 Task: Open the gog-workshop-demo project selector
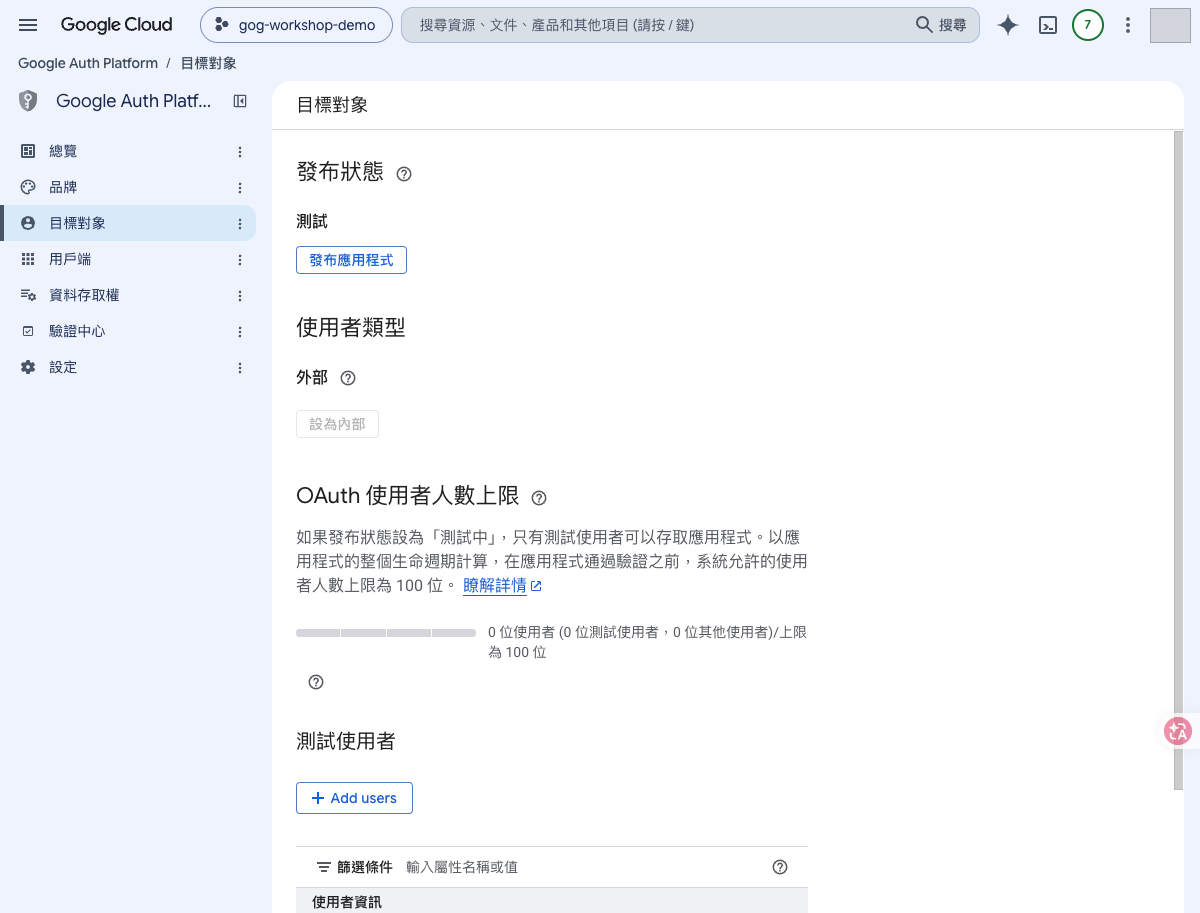(296, 25)
